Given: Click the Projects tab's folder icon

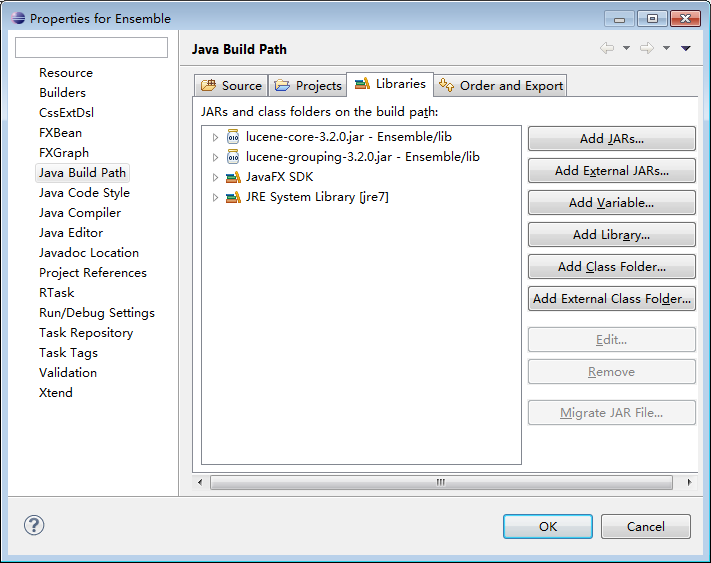Looking at the screenshot, I should coord(282,85).
